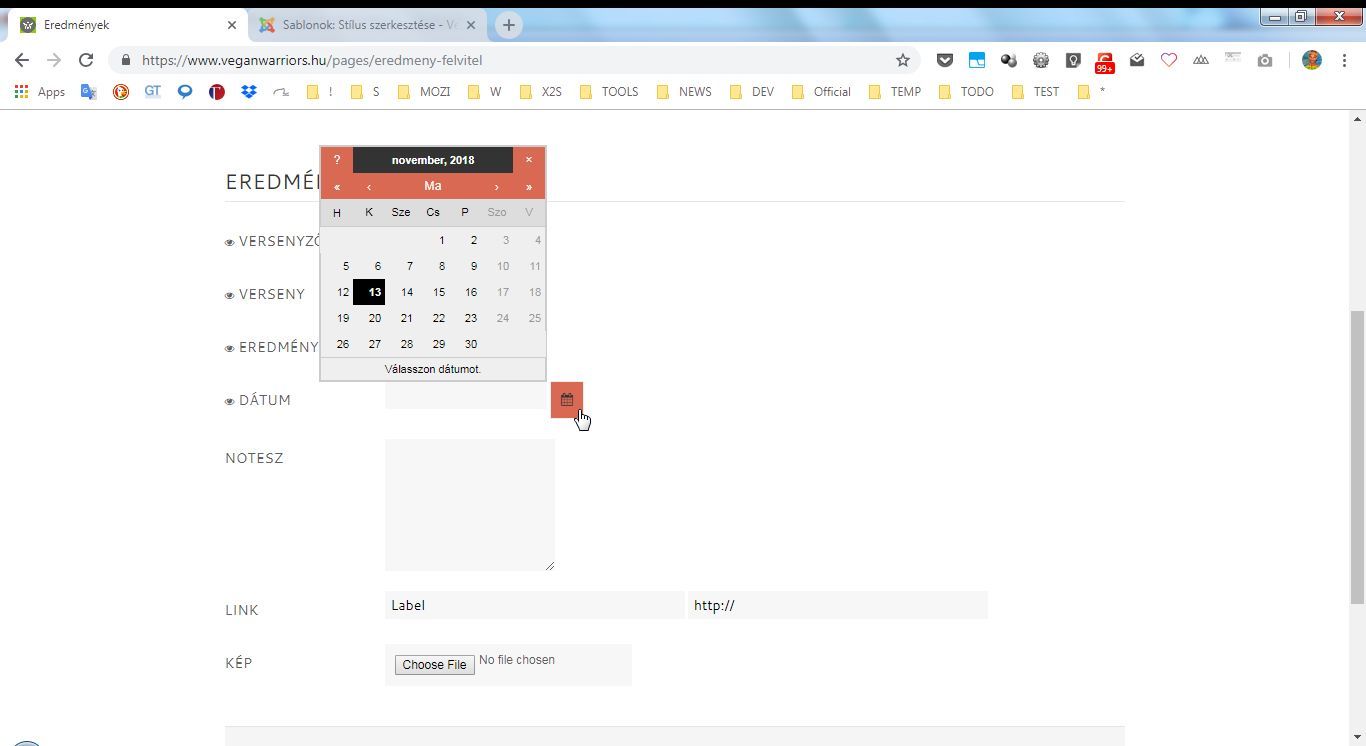Screen dimensions: 1366x746
Task: Toggle eye icon beside Dátum label
Action: (x=230, y=402)
